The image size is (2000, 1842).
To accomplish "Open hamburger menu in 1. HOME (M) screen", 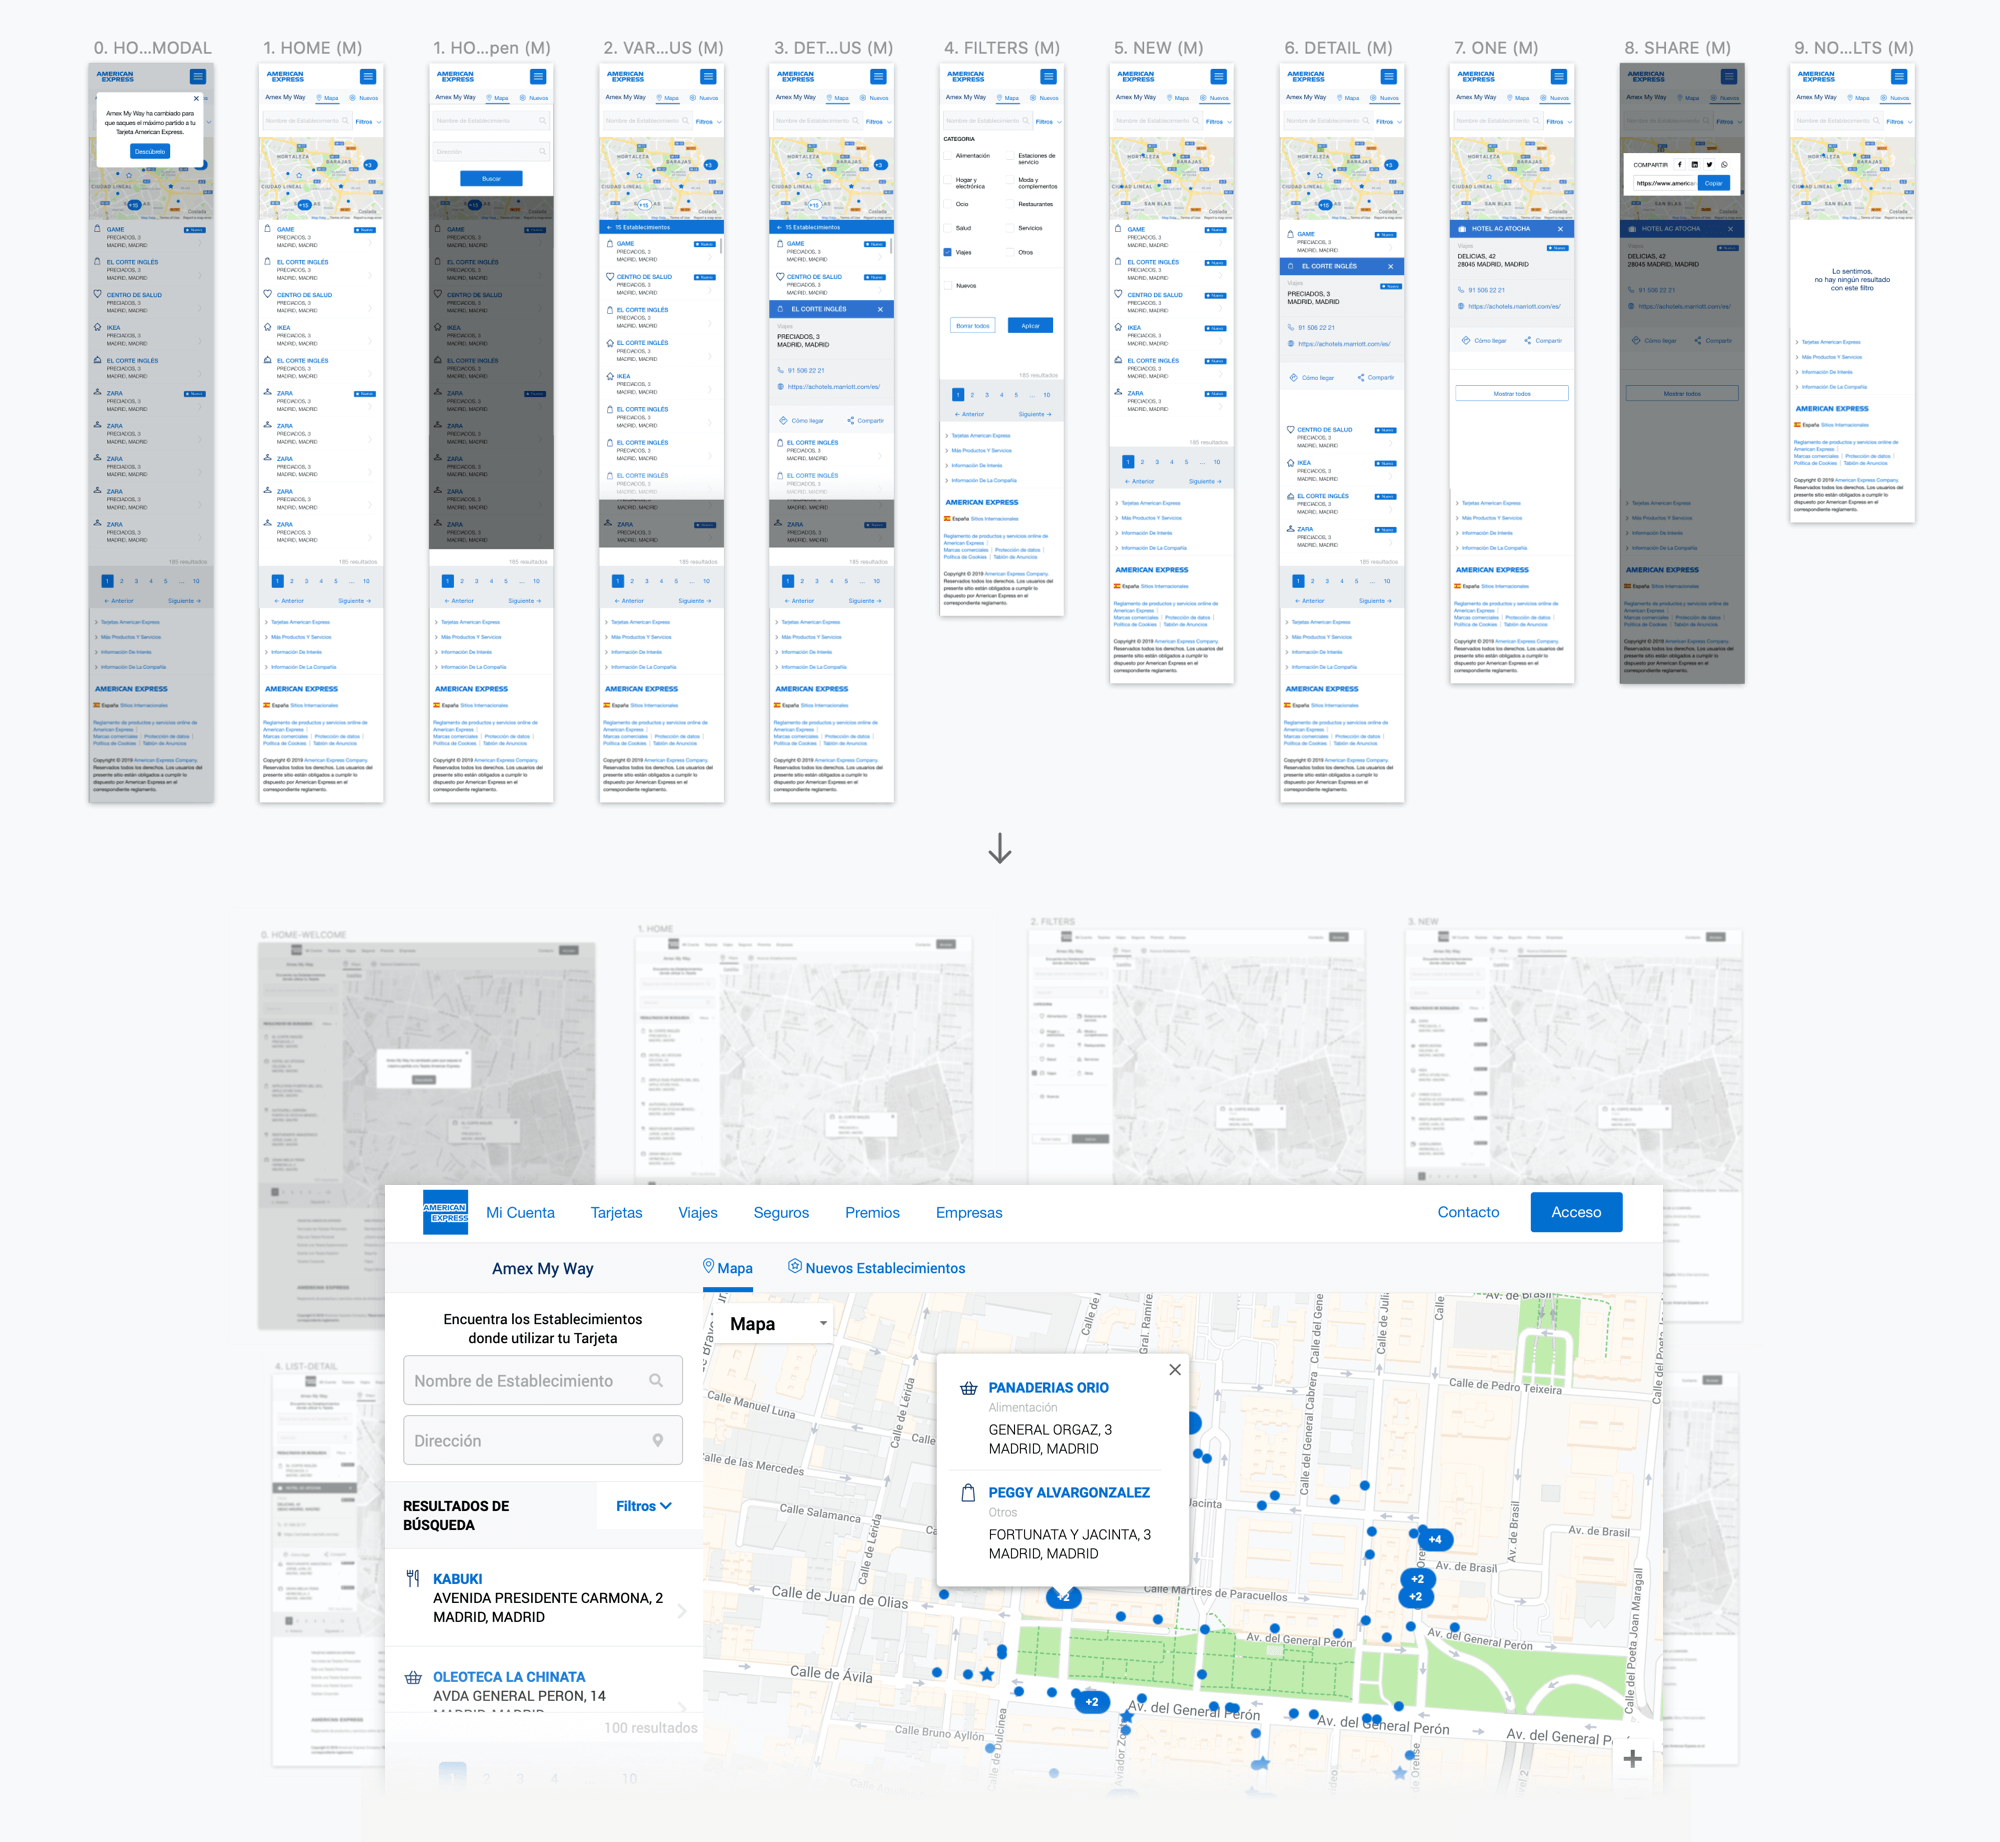I will (x=368, y=76).
